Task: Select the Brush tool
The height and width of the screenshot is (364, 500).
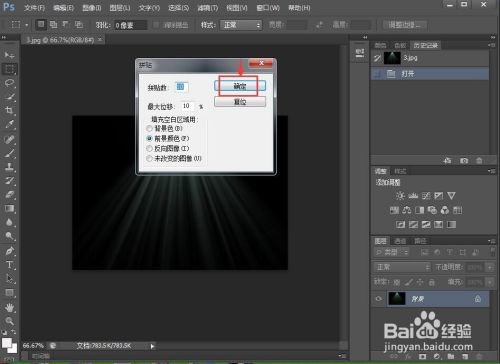Action: 9,153
